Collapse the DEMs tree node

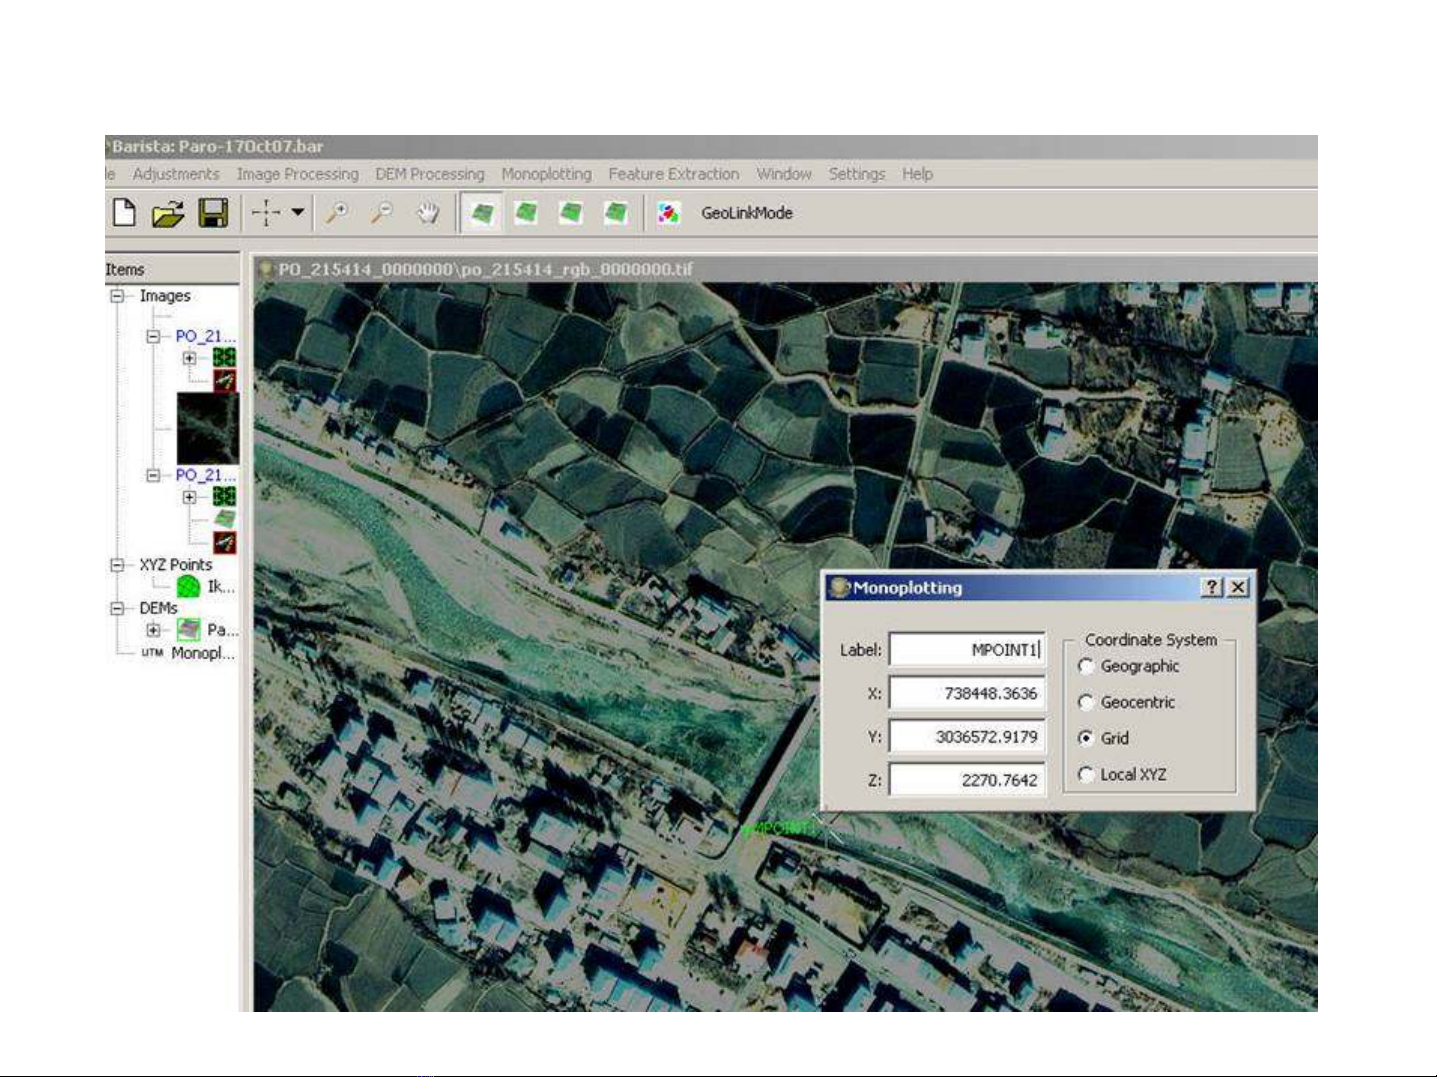click(118, 608)
